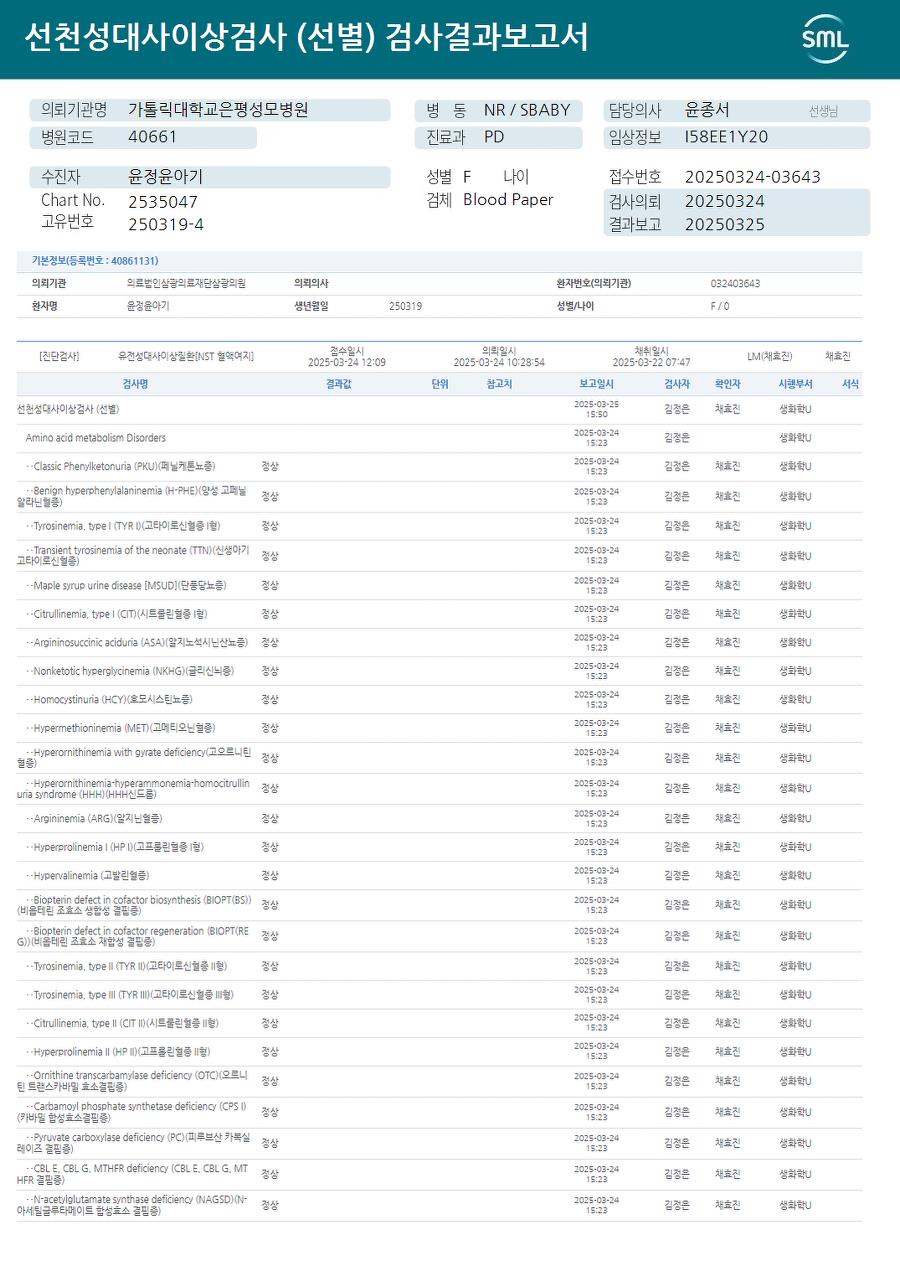900x1271 pixels.
Task: Select the Hypervalinemia test row
Action: point(439,876)
